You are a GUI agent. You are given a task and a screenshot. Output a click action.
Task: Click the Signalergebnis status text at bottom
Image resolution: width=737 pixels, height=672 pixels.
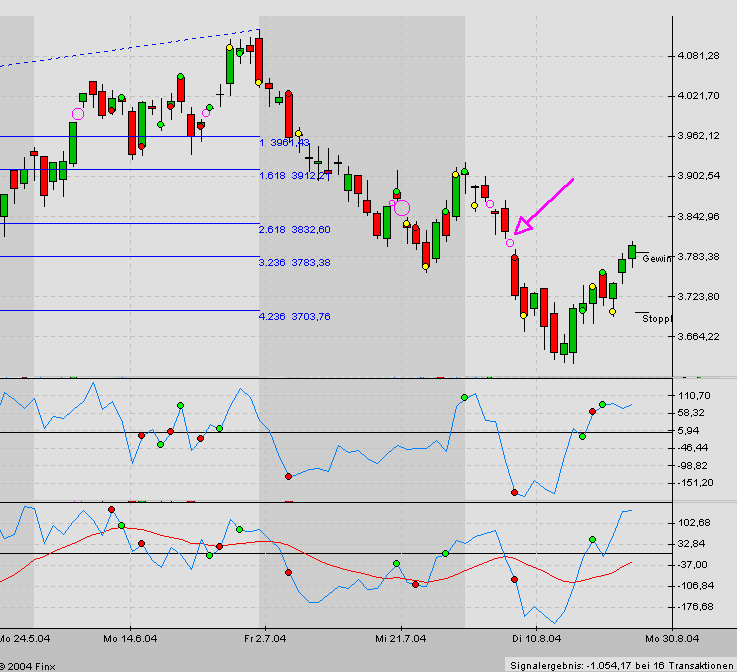(620, 664)
